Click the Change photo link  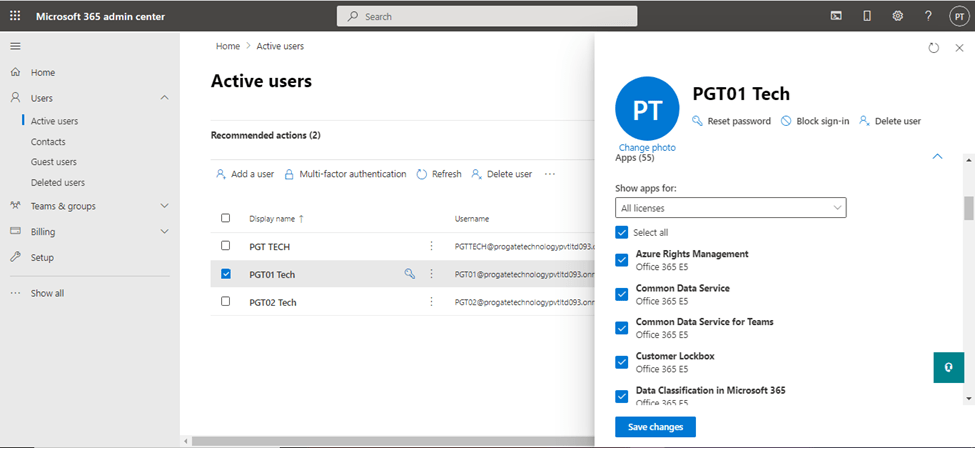(646, 148)
